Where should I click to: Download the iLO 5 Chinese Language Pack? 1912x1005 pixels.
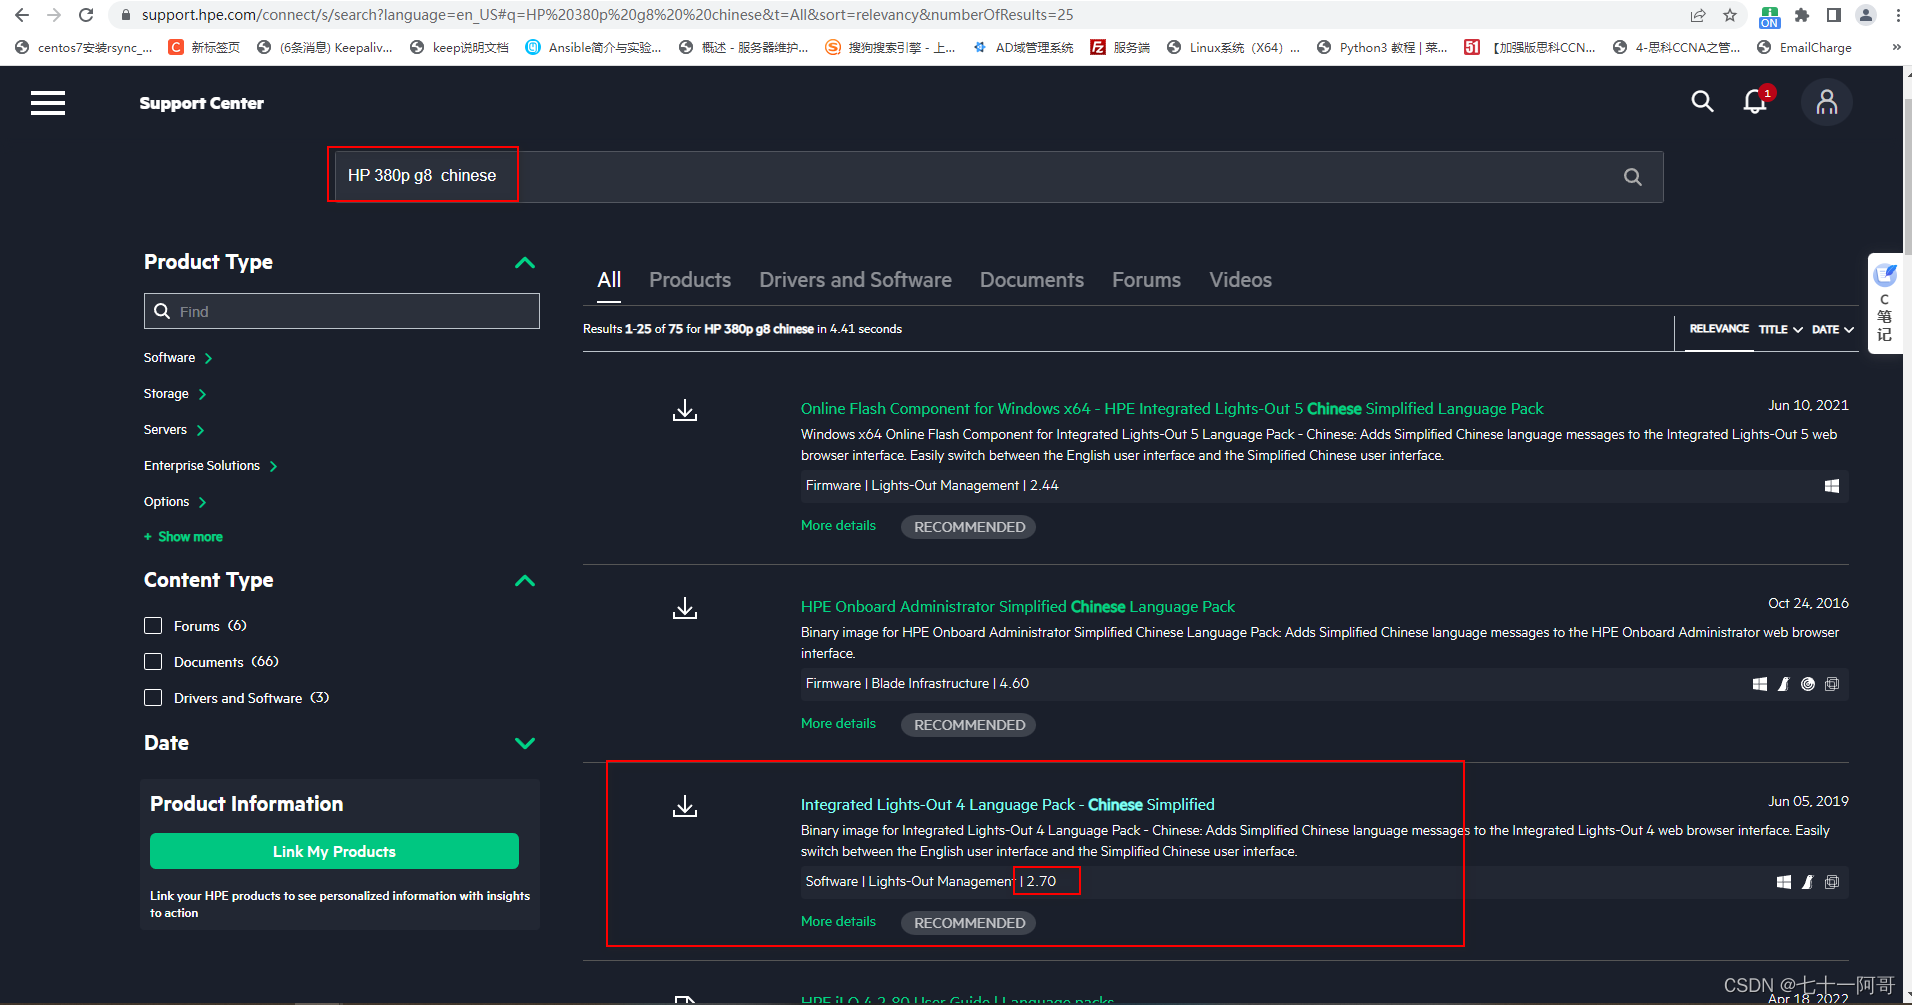coord(685,411)
